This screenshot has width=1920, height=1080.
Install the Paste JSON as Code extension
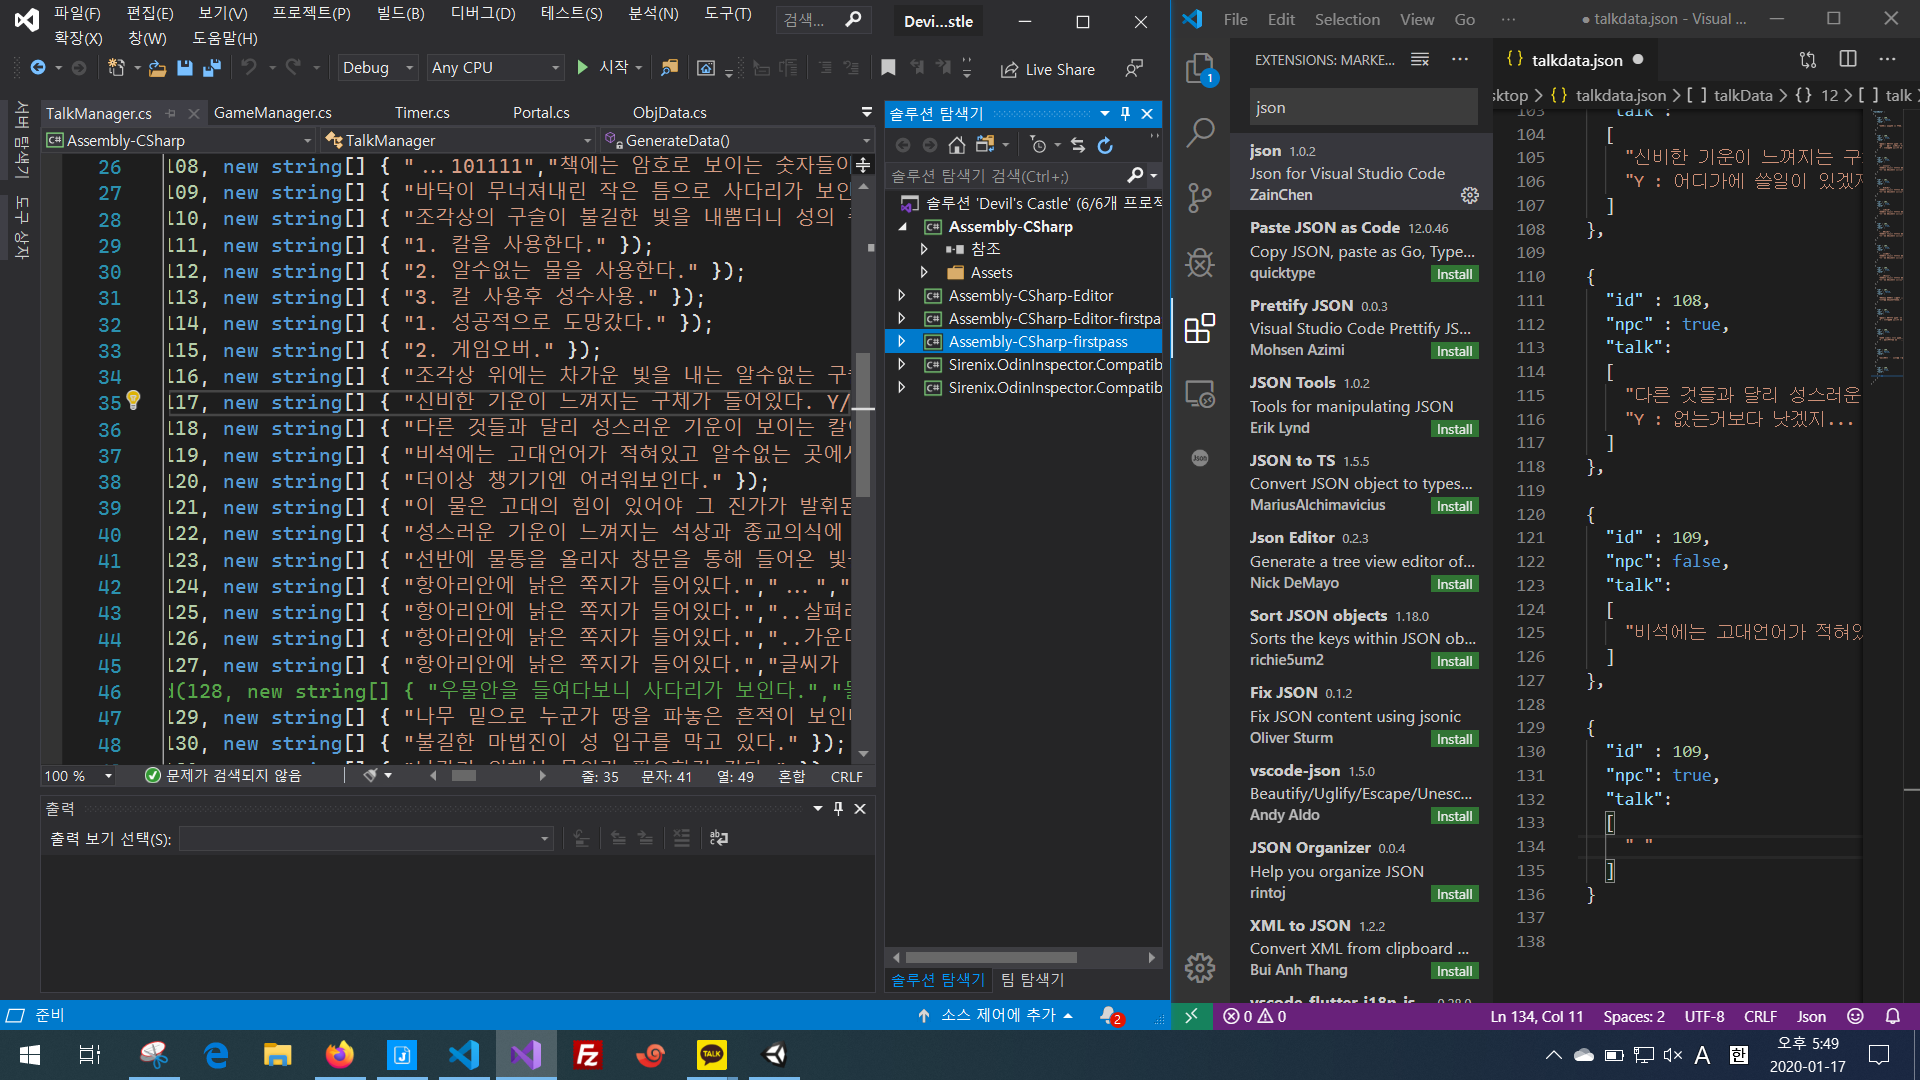(x=1454, y=274)
